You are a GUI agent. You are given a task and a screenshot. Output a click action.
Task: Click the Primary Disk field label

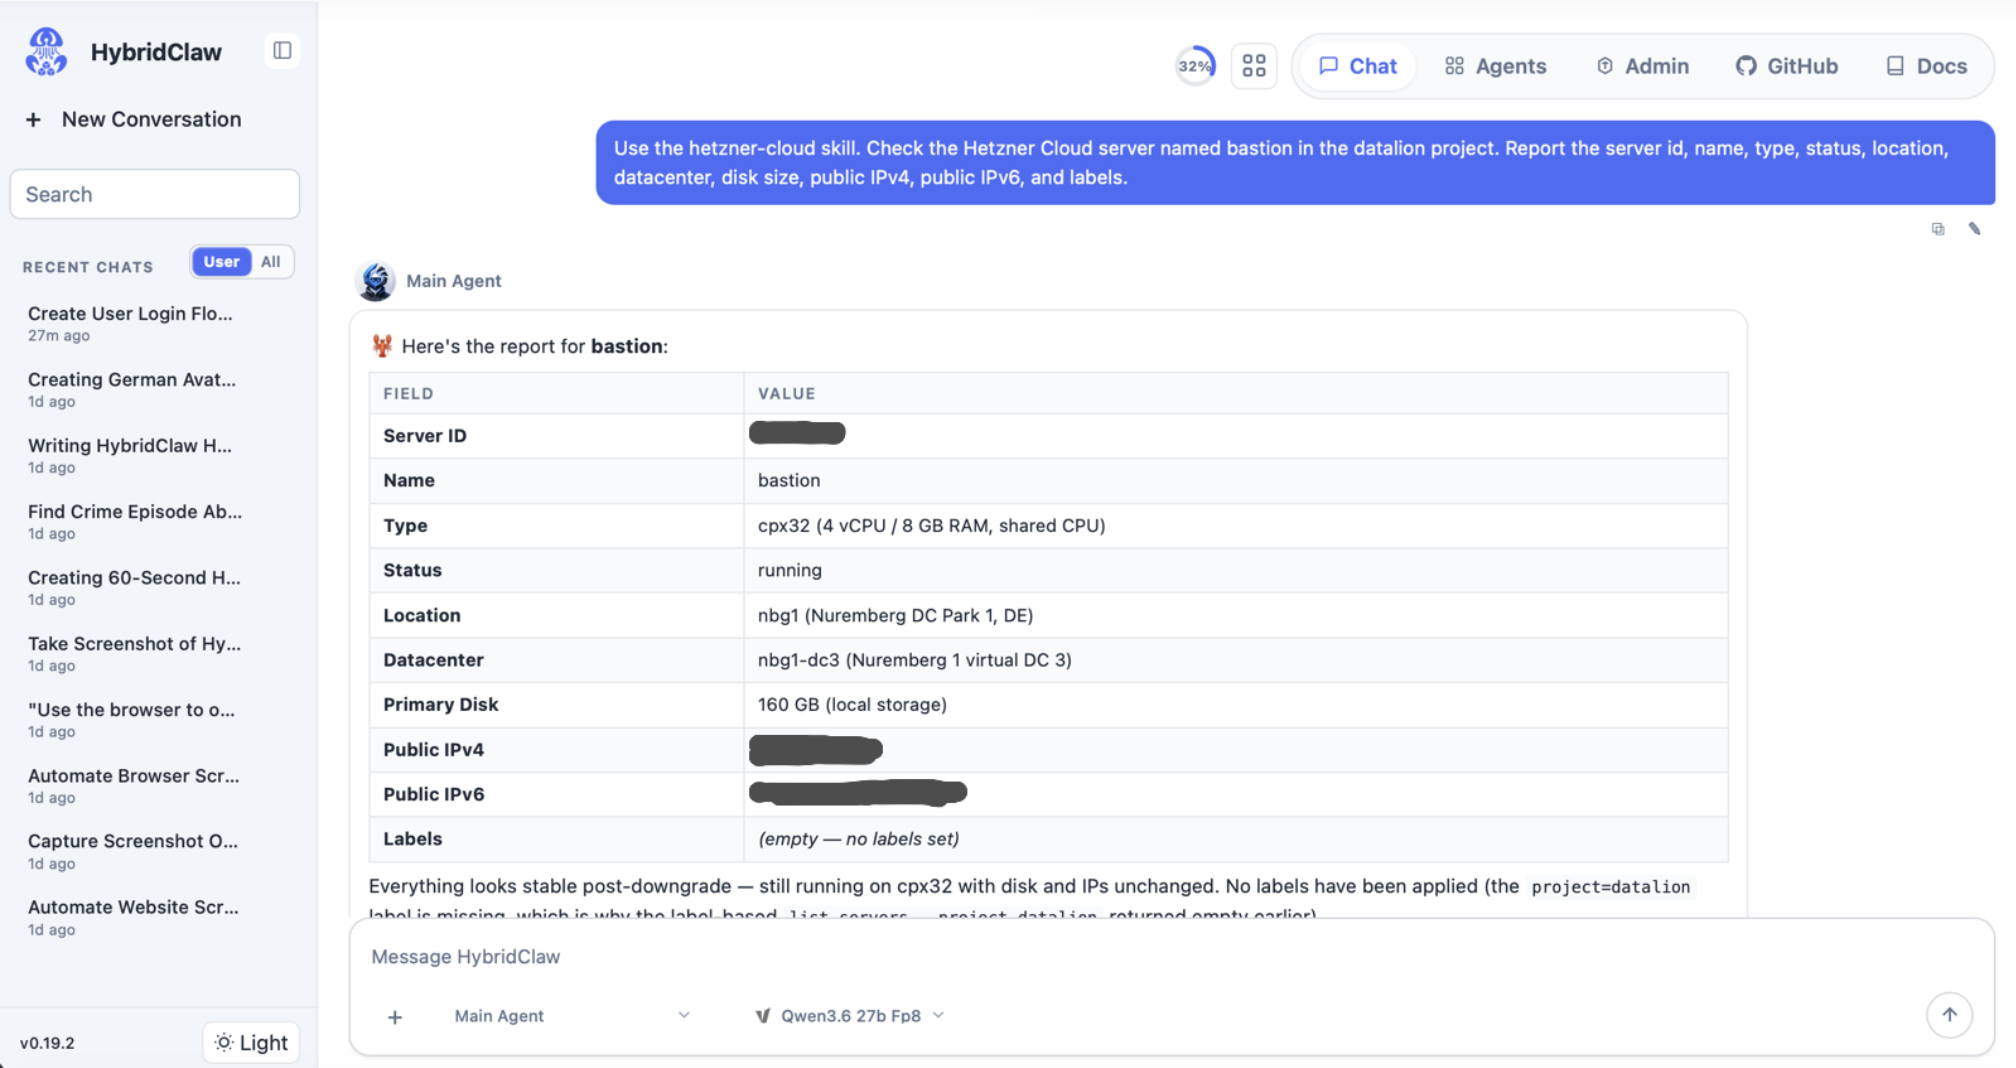tap(440, 705)
